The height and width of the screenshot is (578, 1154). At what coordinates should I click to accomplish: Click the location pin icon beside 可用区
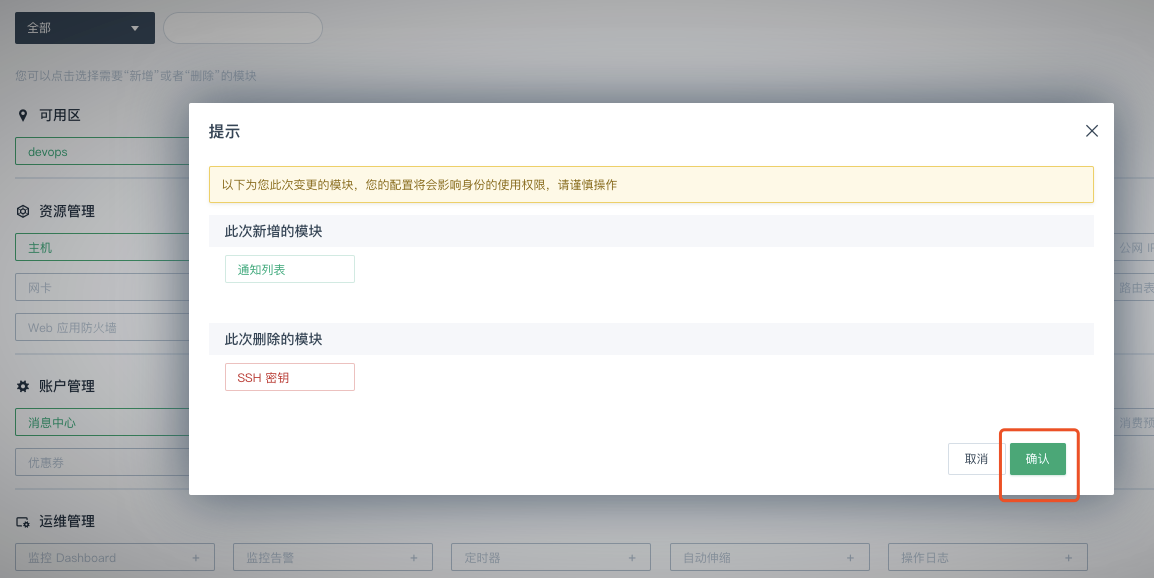tap(23, 115)
